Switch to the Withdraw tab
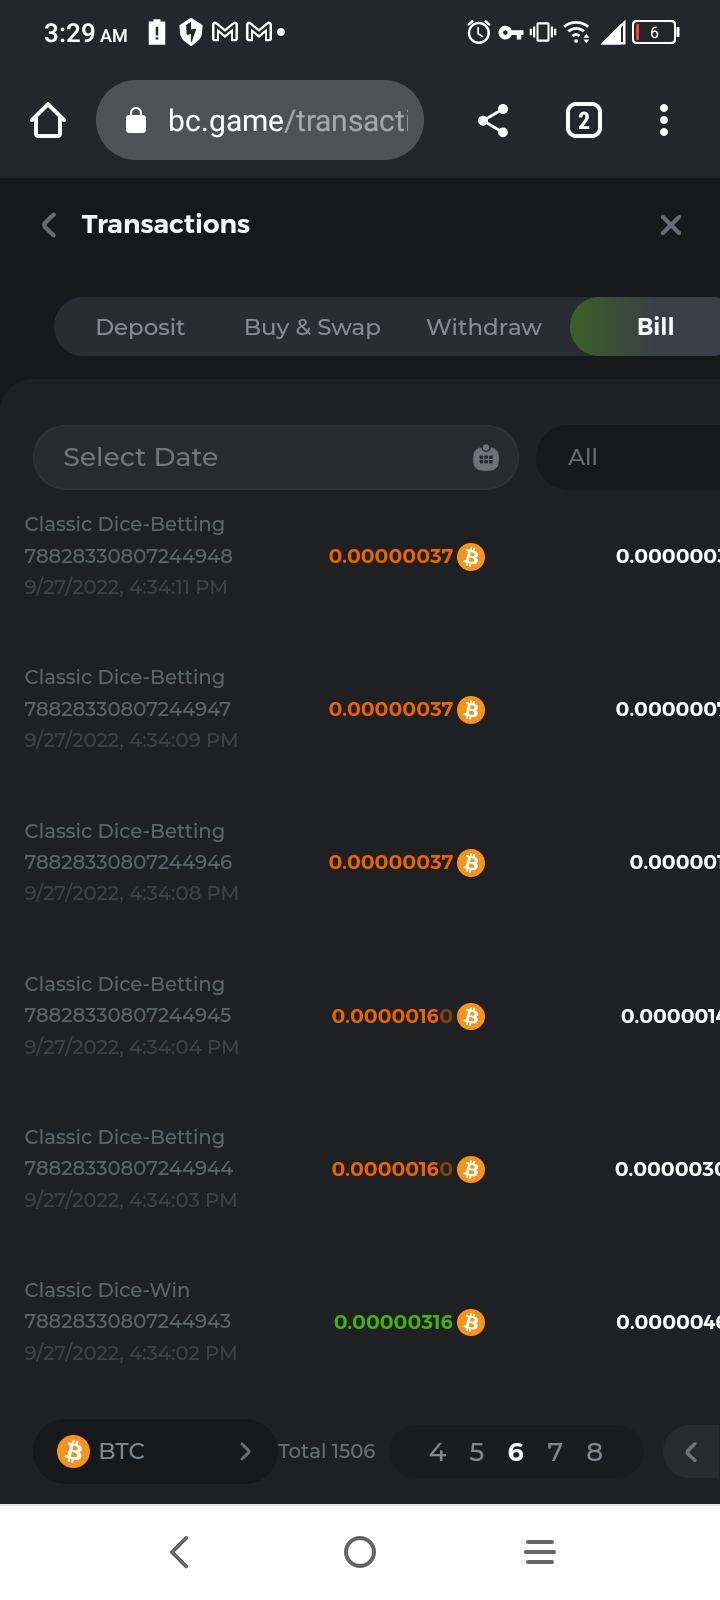The image size is (720, 1600). click(484, 327)
